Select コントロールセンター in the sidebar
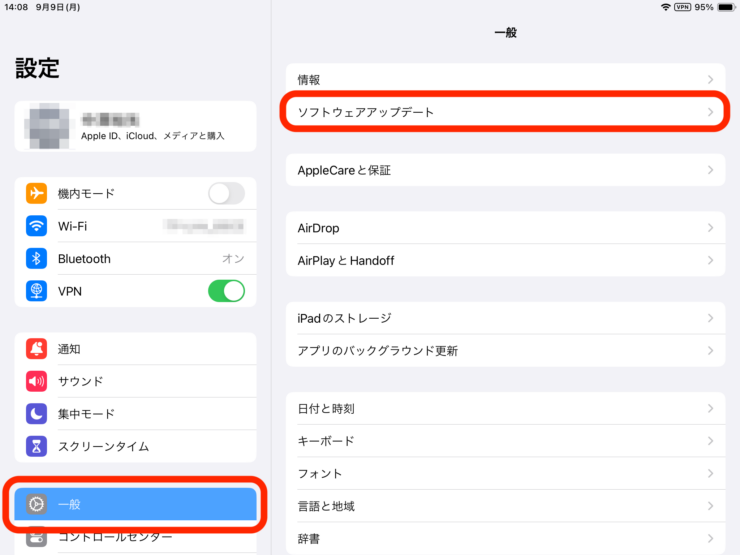The width and height of the screenshot is (740, 555). pos(135,537)
